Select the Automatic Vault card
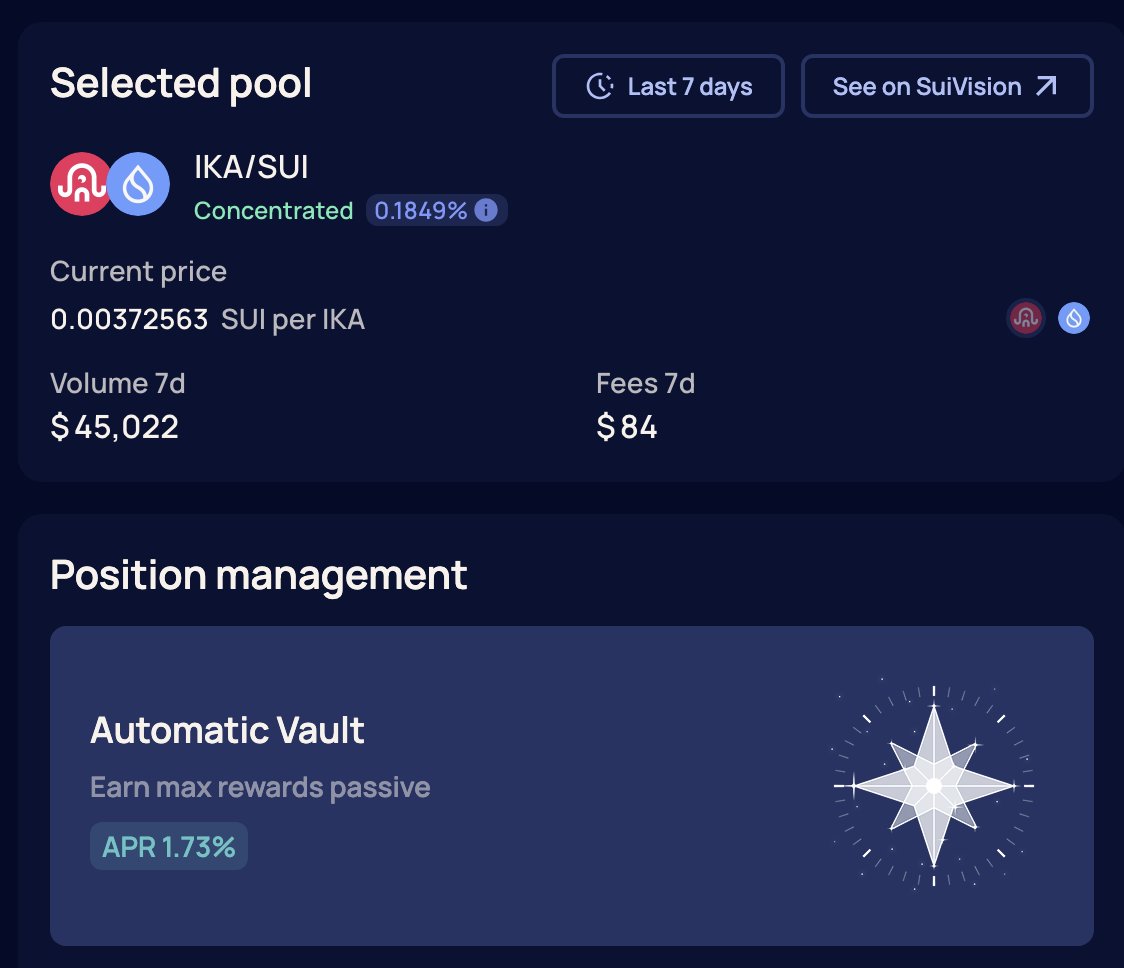The image size is (1124, 968). (x=571, y=785)
